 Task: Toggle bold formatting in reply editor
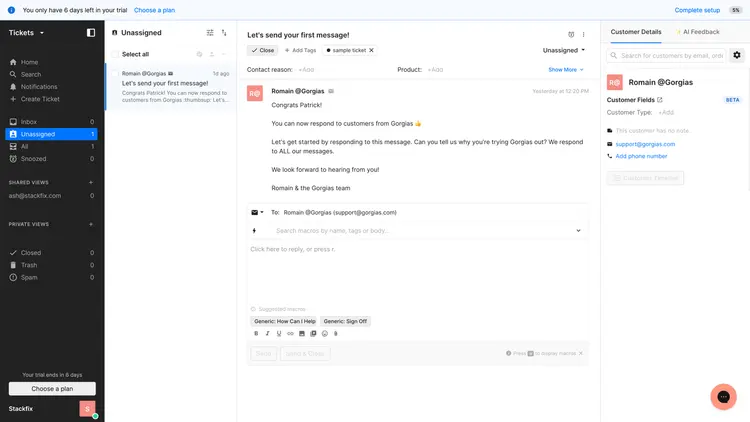click(256, 333)
